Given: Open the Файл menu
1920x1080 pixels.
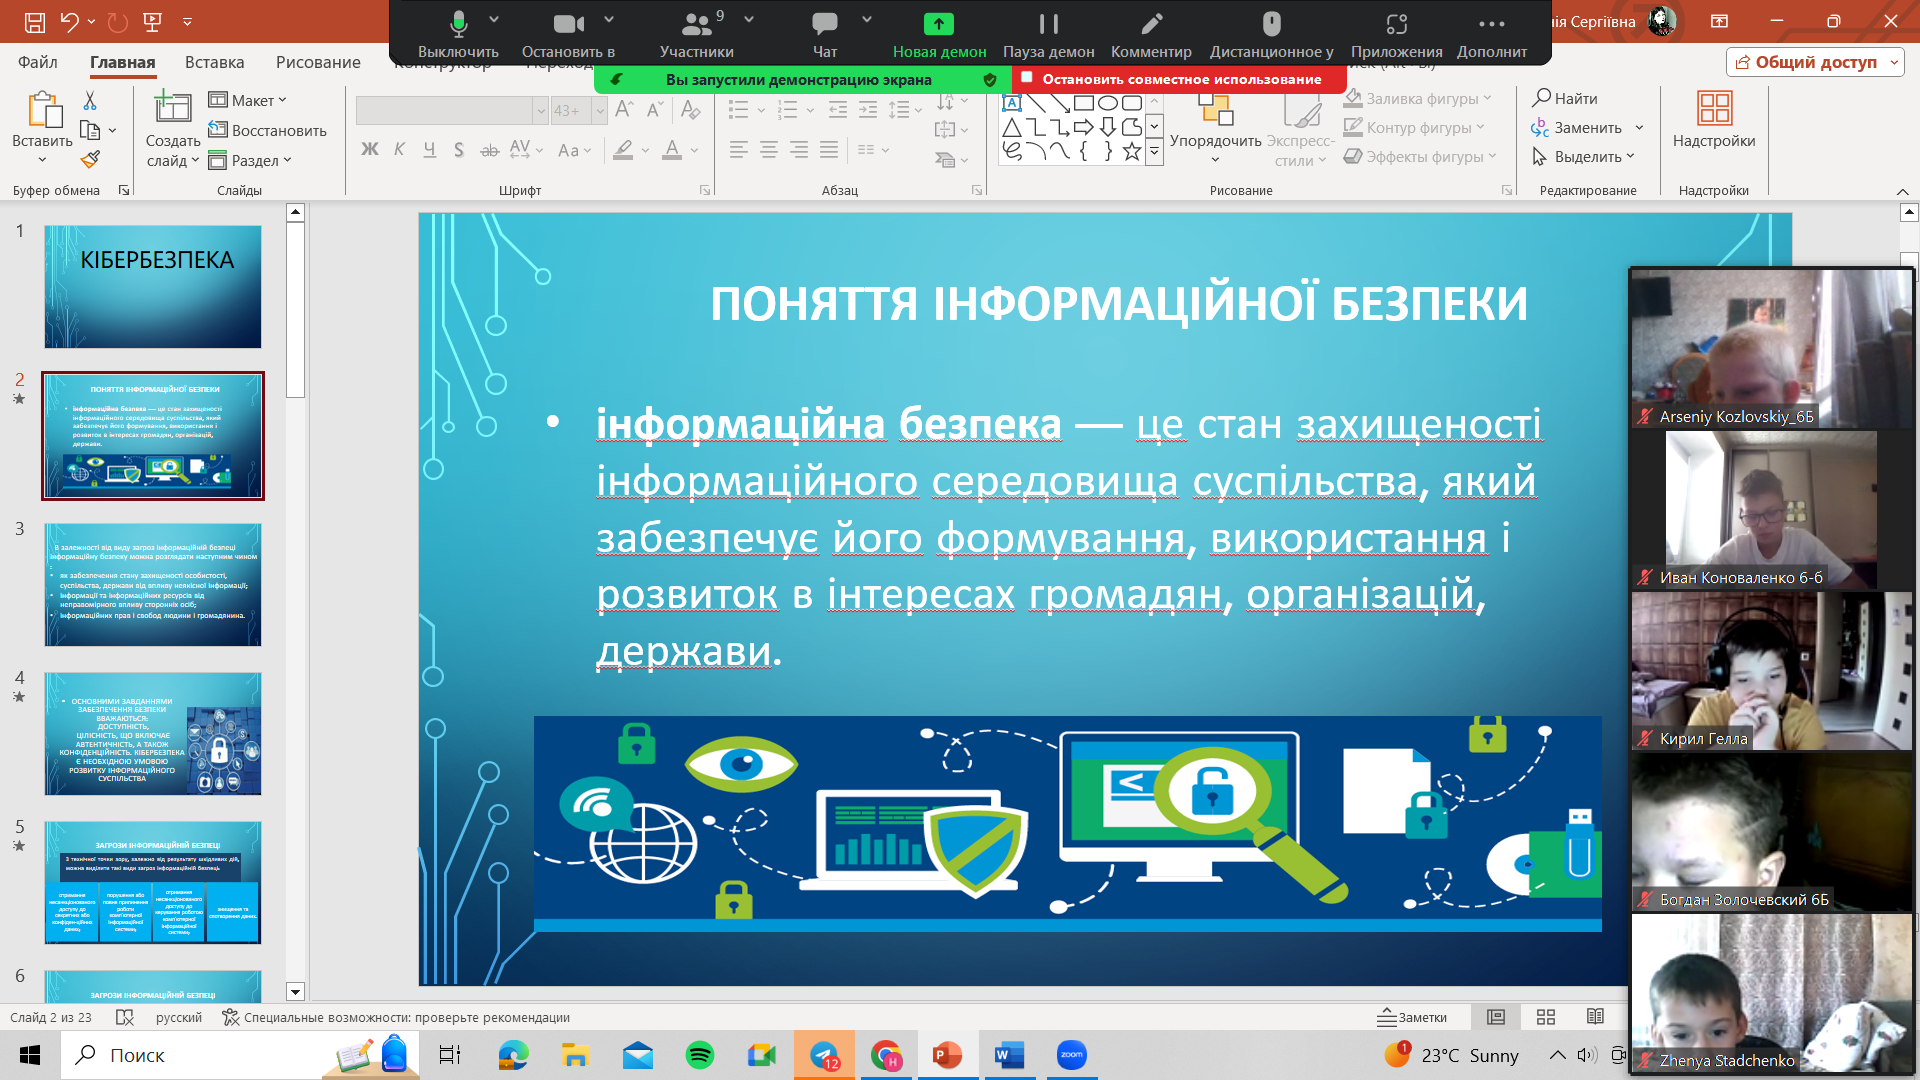Looking at the screenshot, I should (x=38, y=62).
